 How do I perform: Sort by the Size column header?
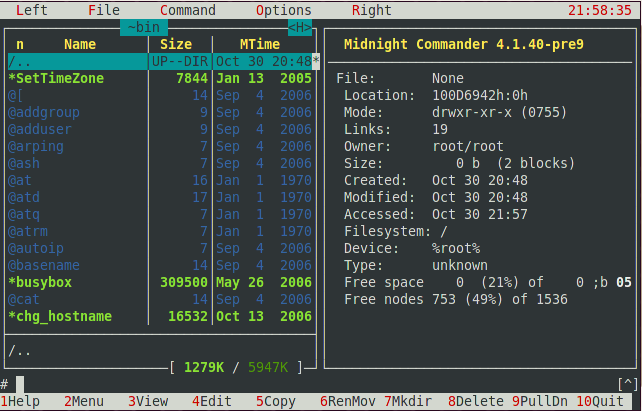(x=176, y=44)
